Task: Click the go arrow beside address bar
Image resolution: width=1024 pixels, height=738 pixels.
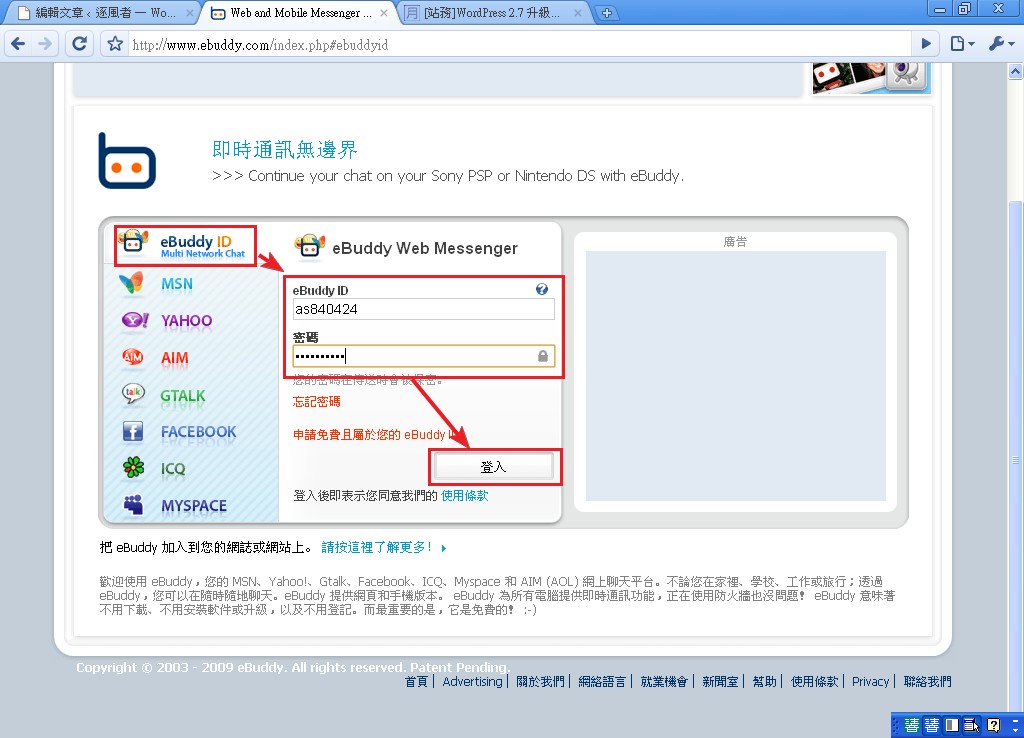Action: (x=926, y=44)
